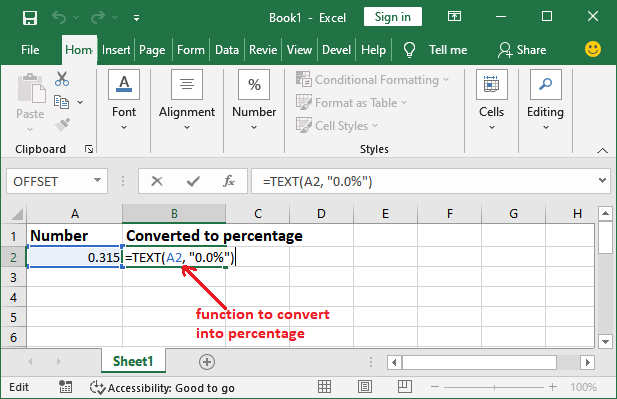Viewport: 617px width, 399px height.
Task: Switch to the Page Layout tab
Action: [152, 50]
